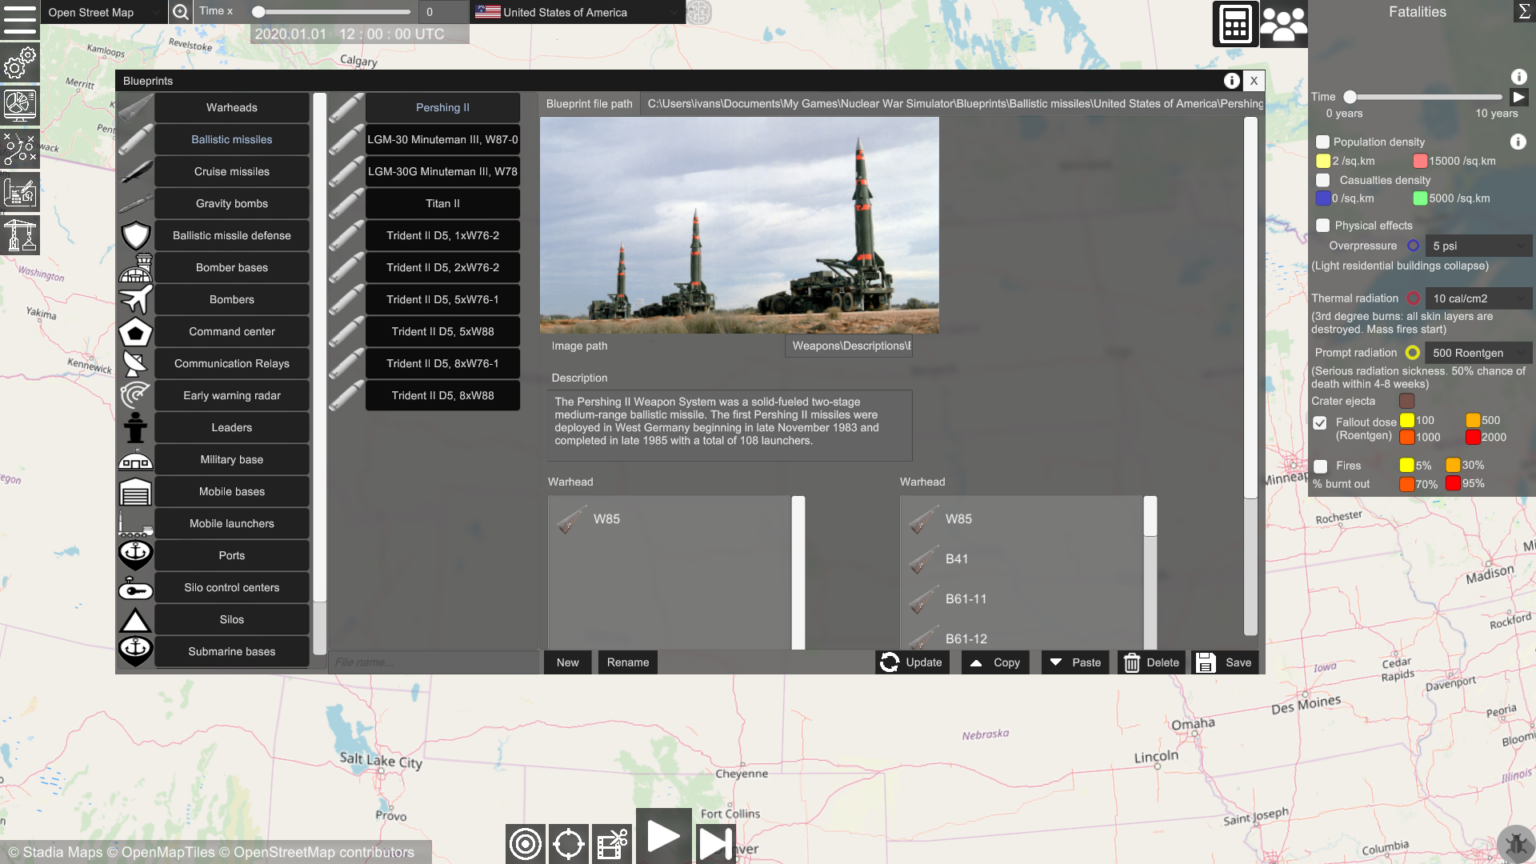
Task: Click the construction crane icon in left sidebar
Action: point(20,235)
